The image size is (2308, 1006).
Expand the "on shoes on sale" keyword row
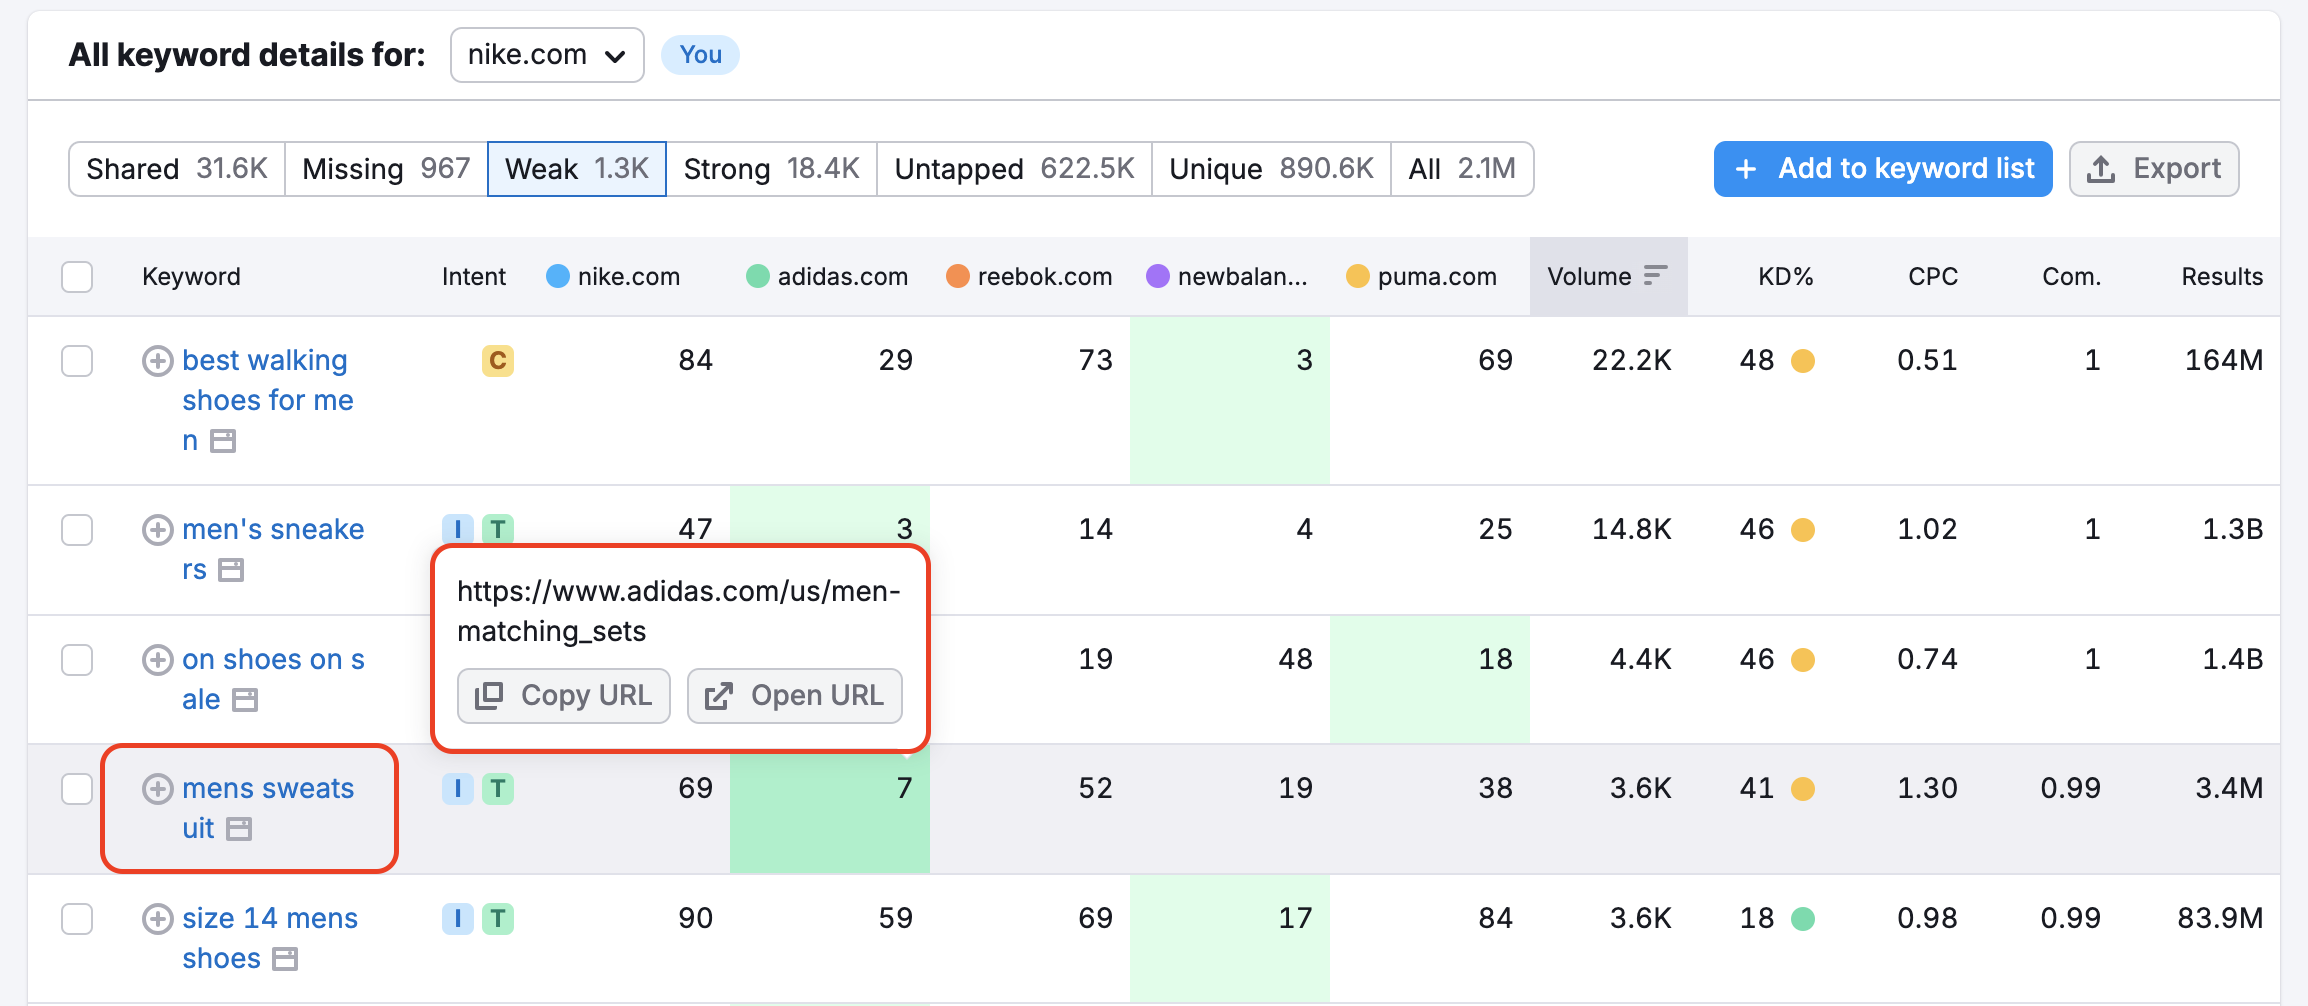pyautogui.click(x=157, y=660)
